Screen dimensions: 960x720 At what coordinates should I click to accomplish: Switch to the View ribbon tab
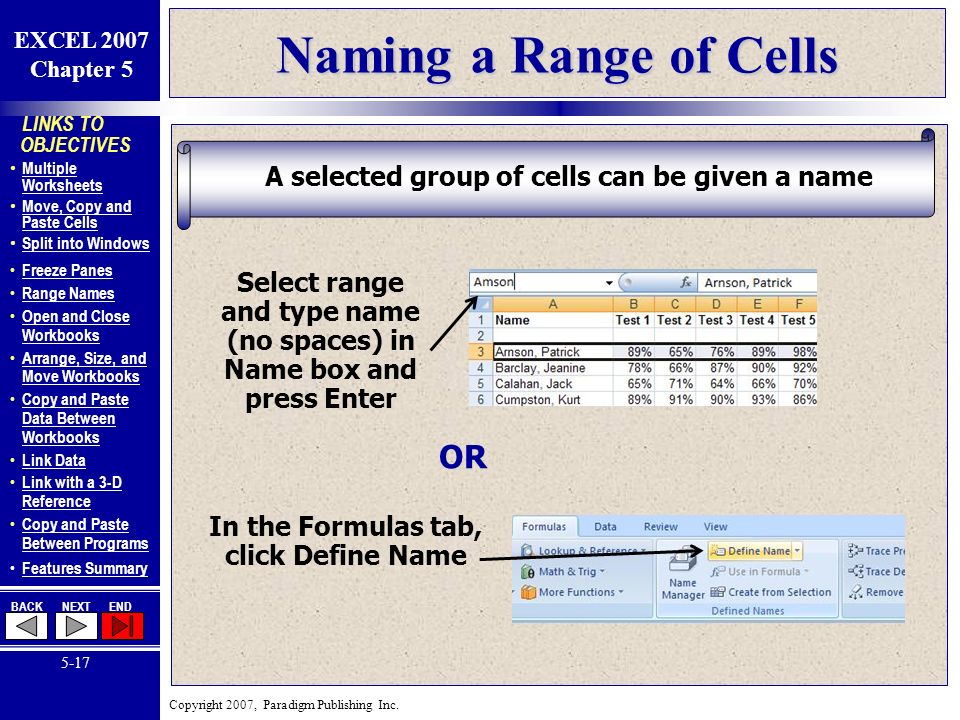click(715, 527)
